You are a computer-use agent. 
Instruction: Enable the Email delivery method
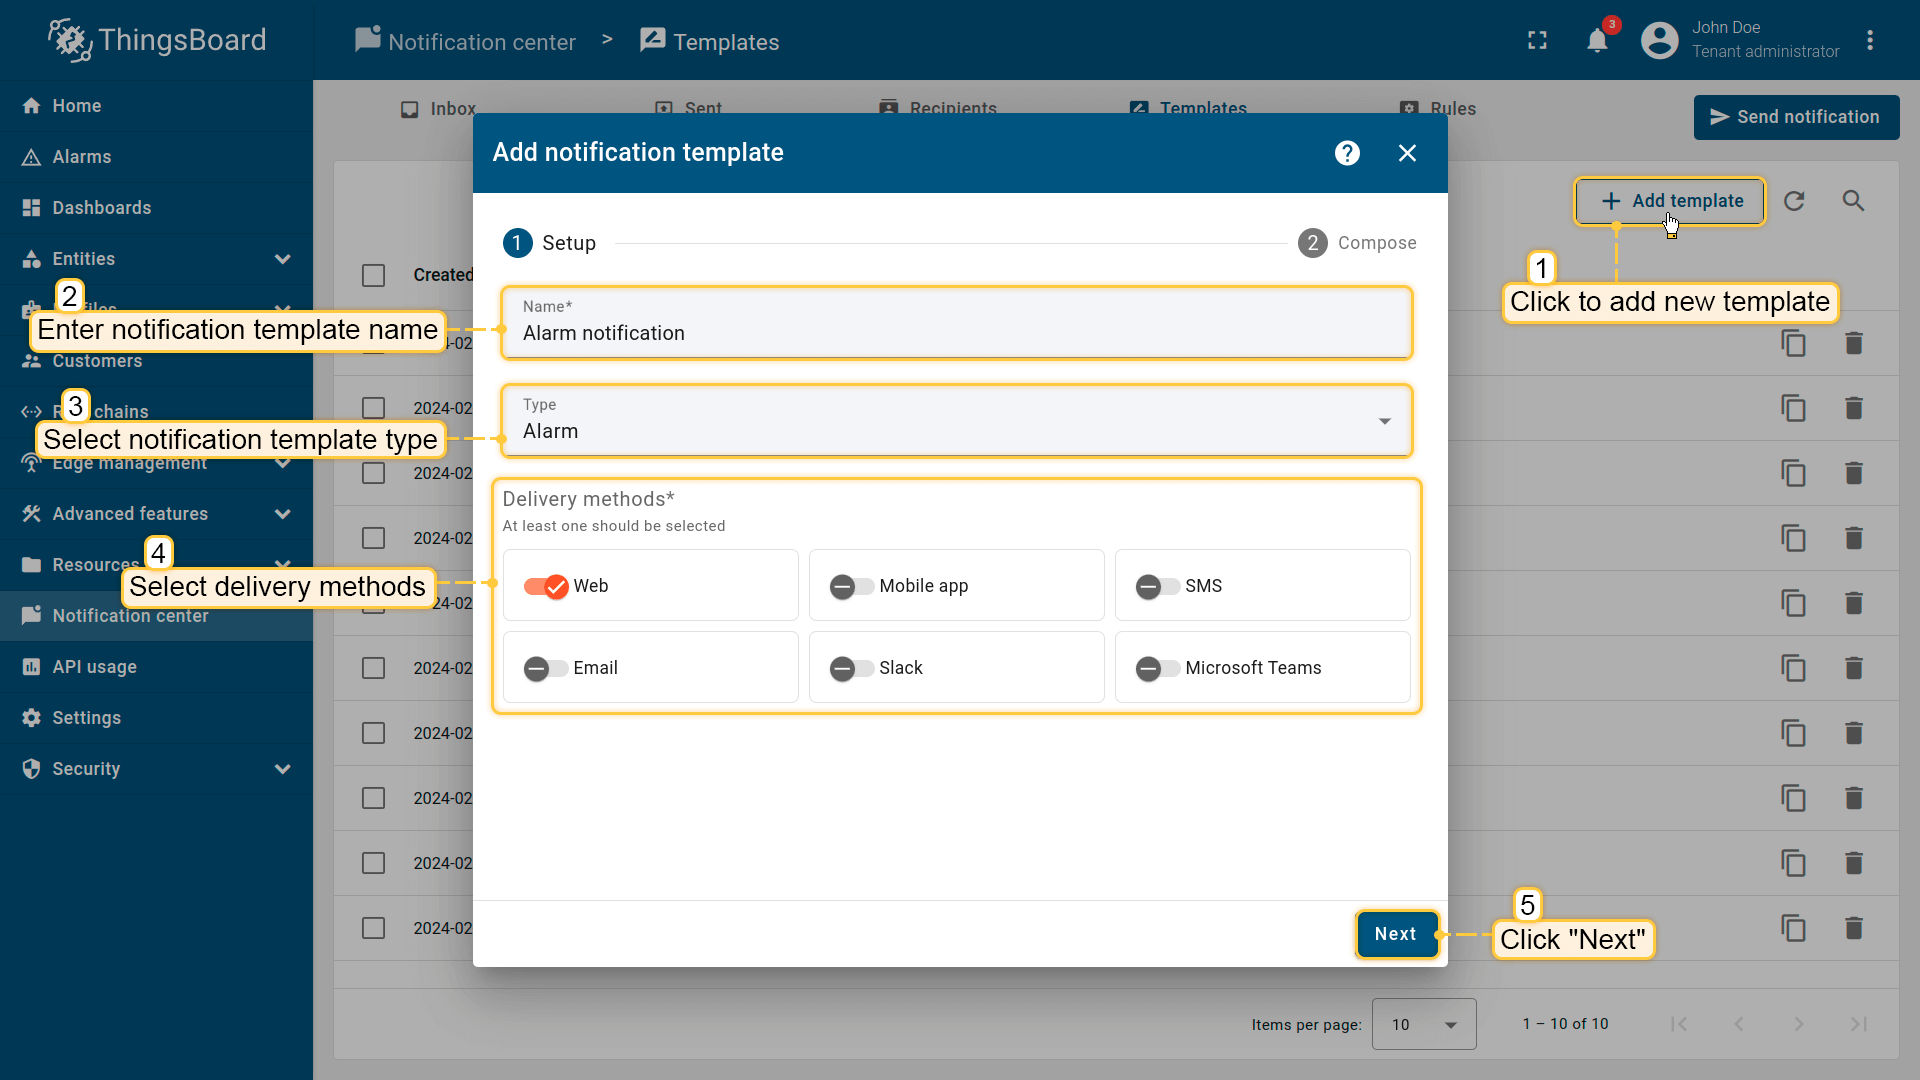click(x=546, y=668)
